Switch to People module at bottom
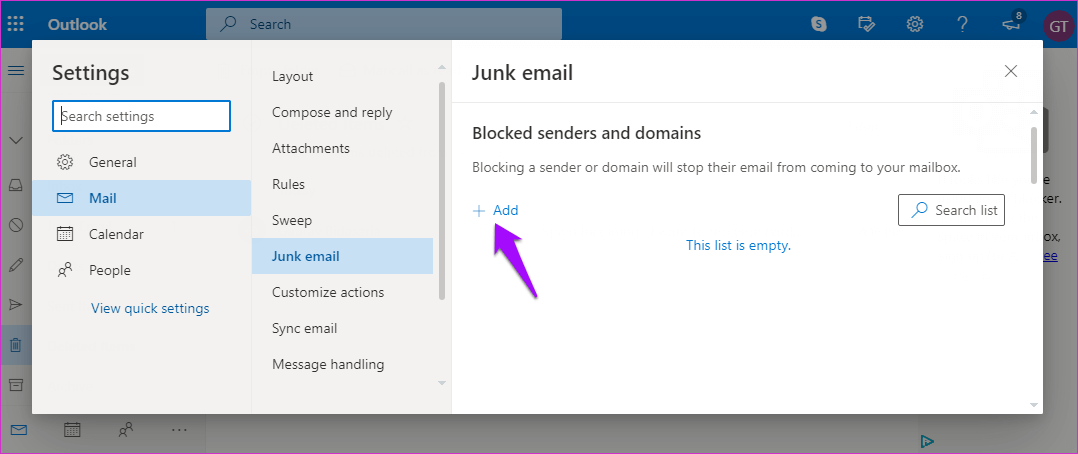Image resolution: width=1078 pixels, height=454 pixels. coord(126,431)
